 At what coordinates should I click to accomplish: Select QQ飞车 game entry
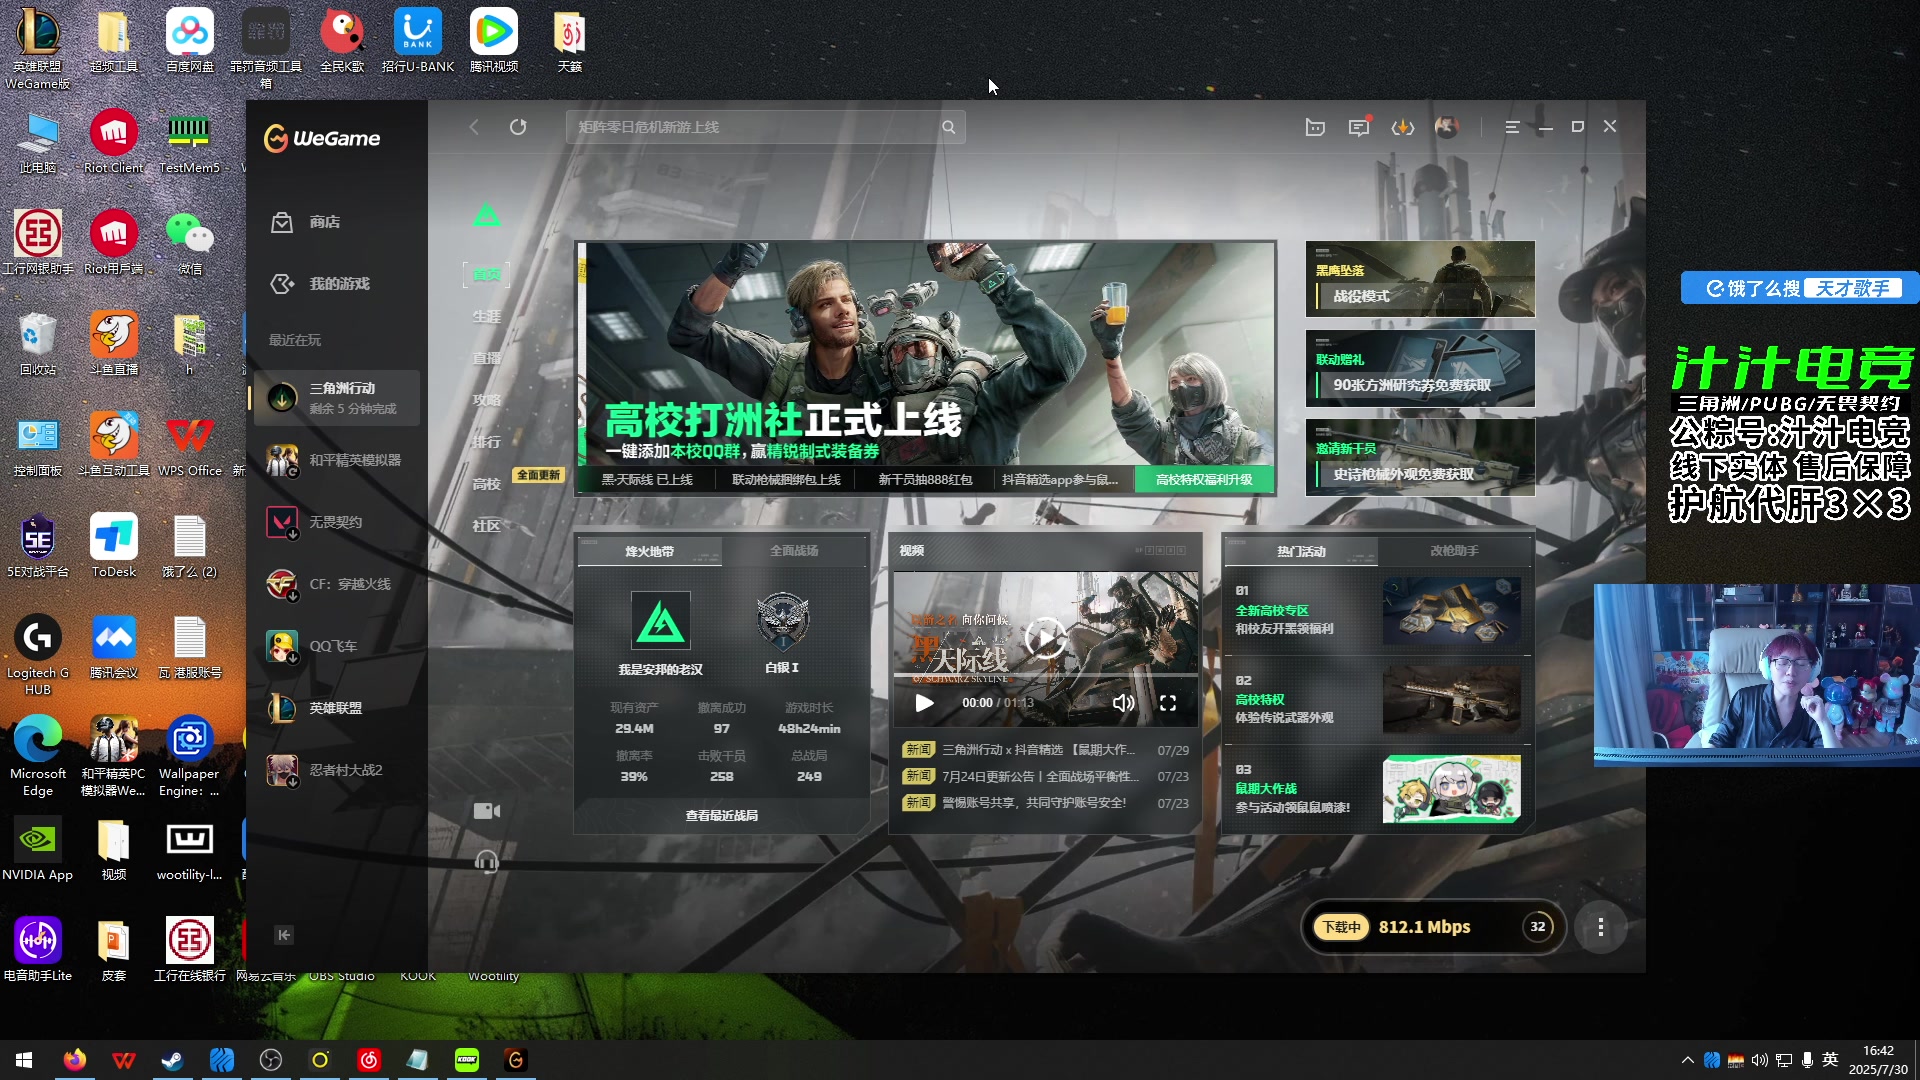pos(336,646)
